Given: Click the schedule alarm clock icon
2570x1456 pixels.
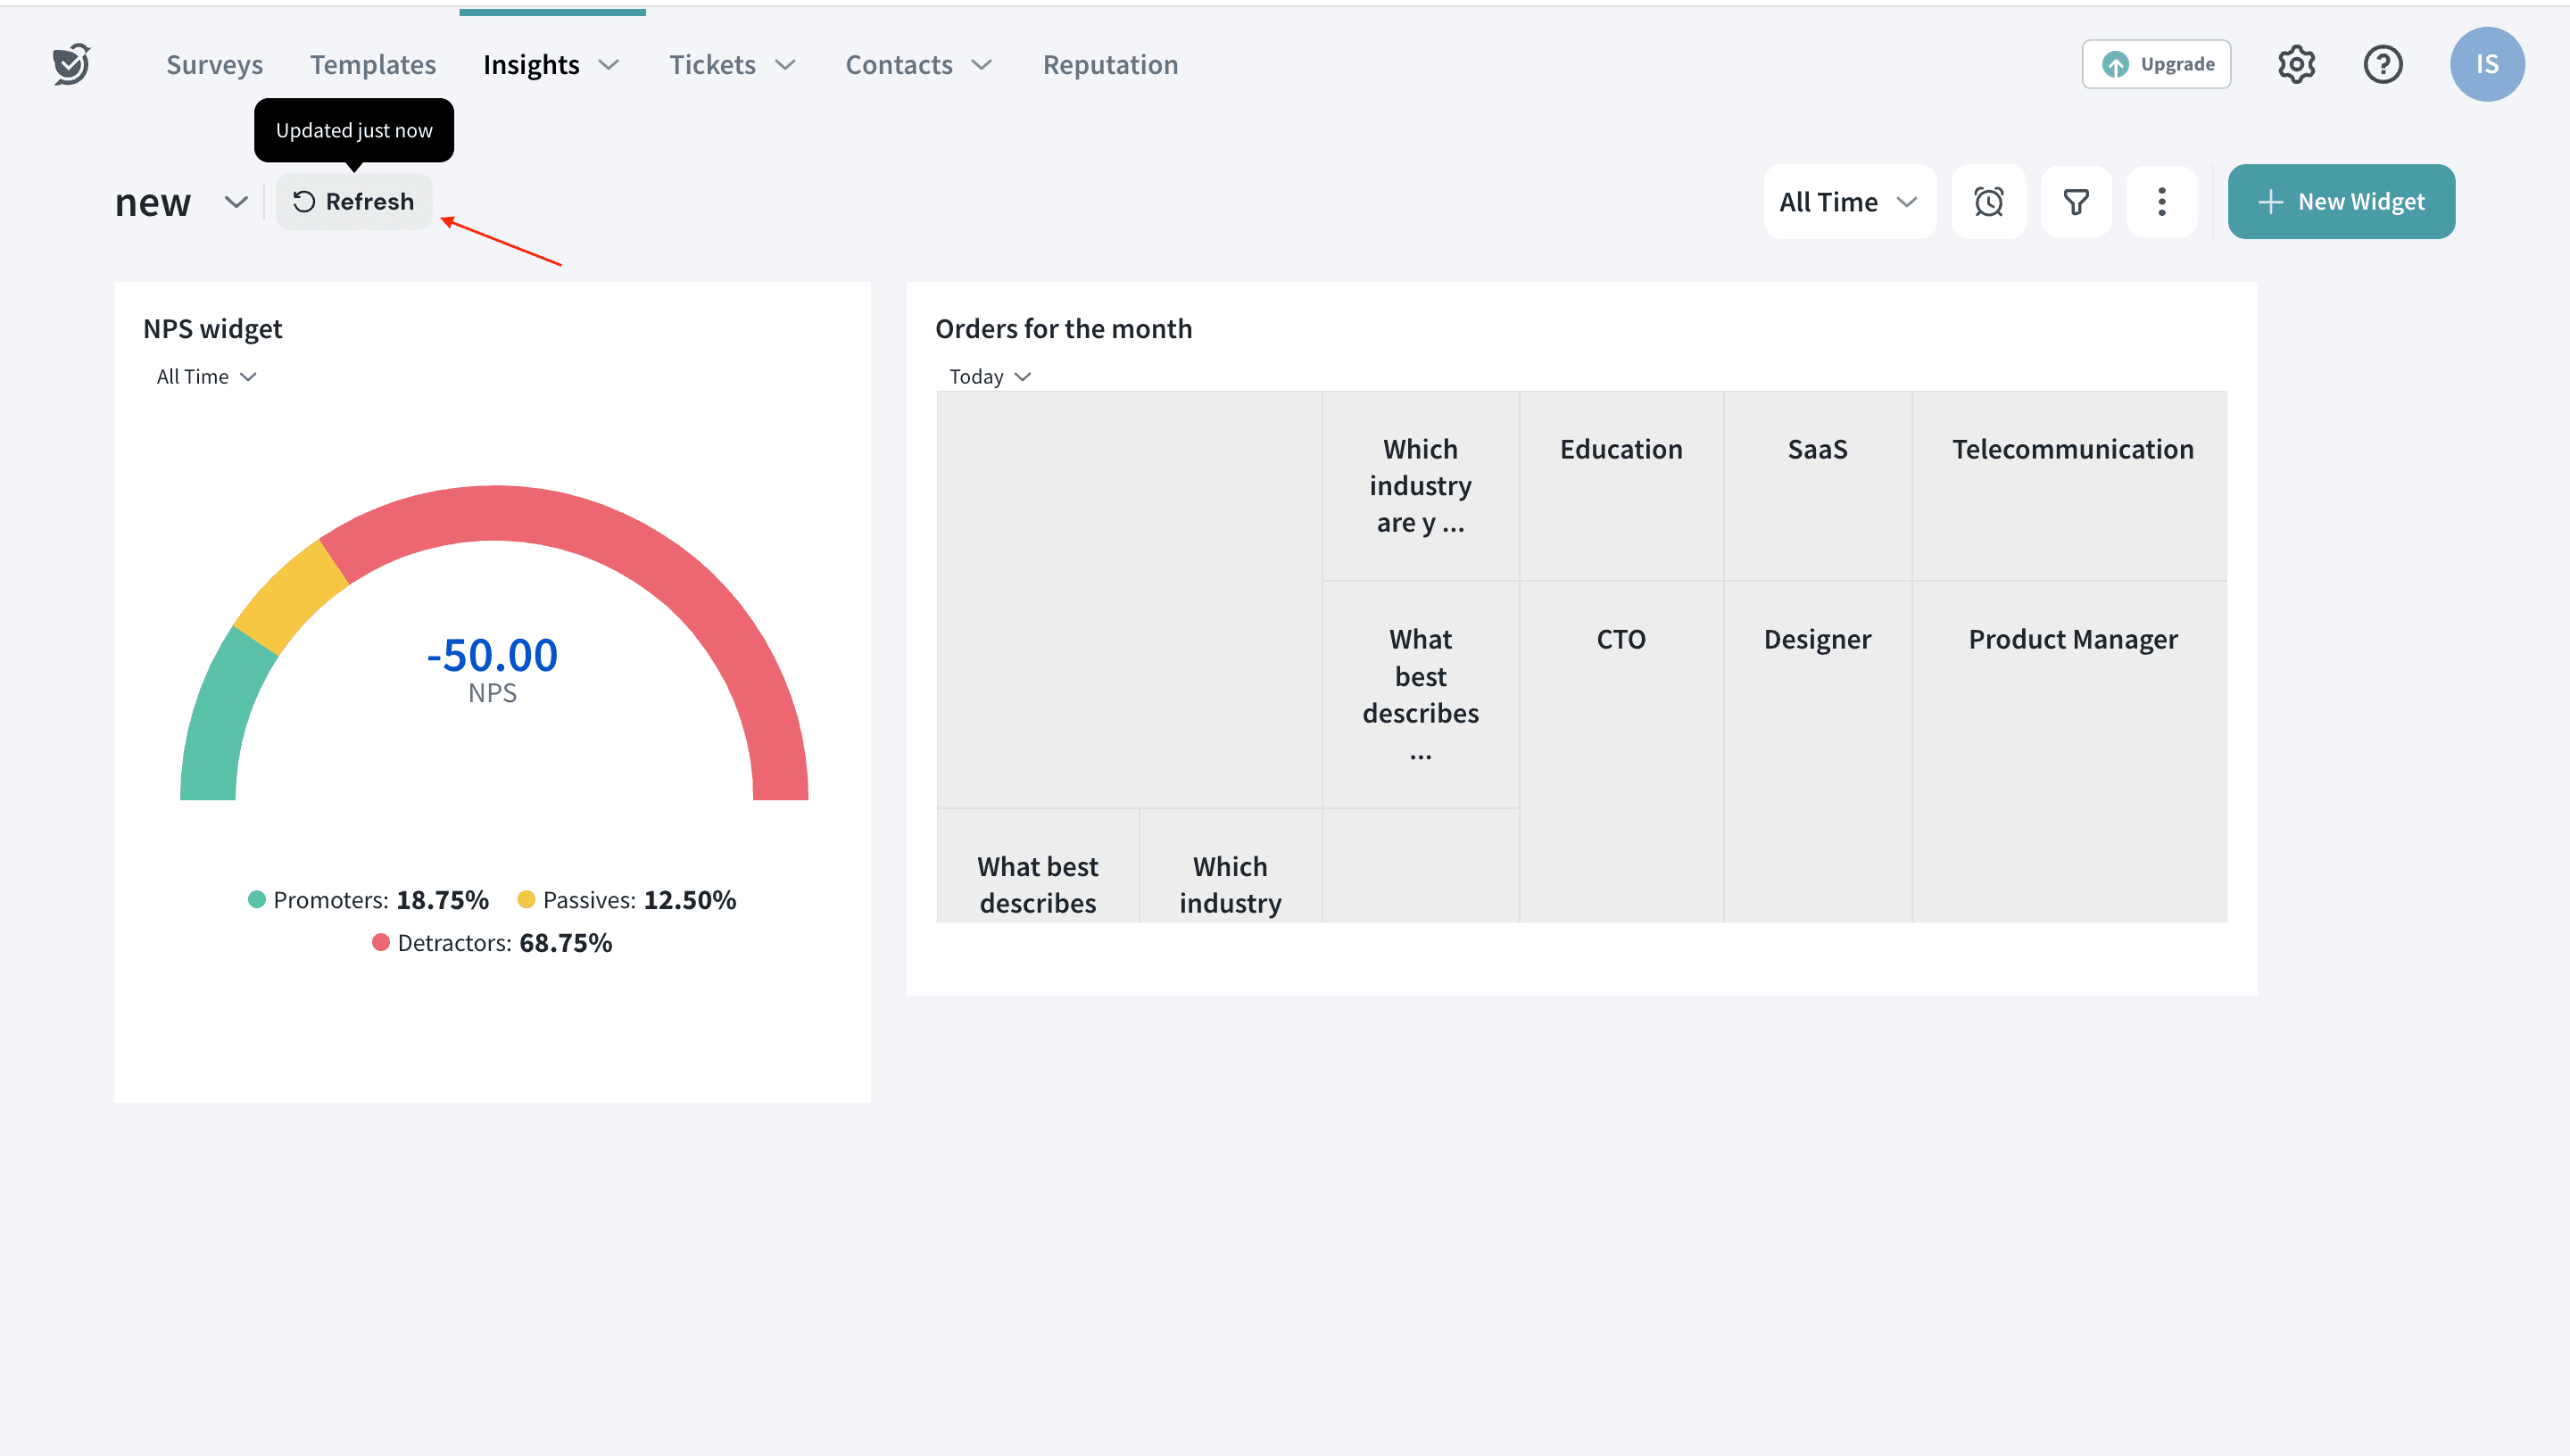Looking at the screenshot, I should [x=1988, y=202].
